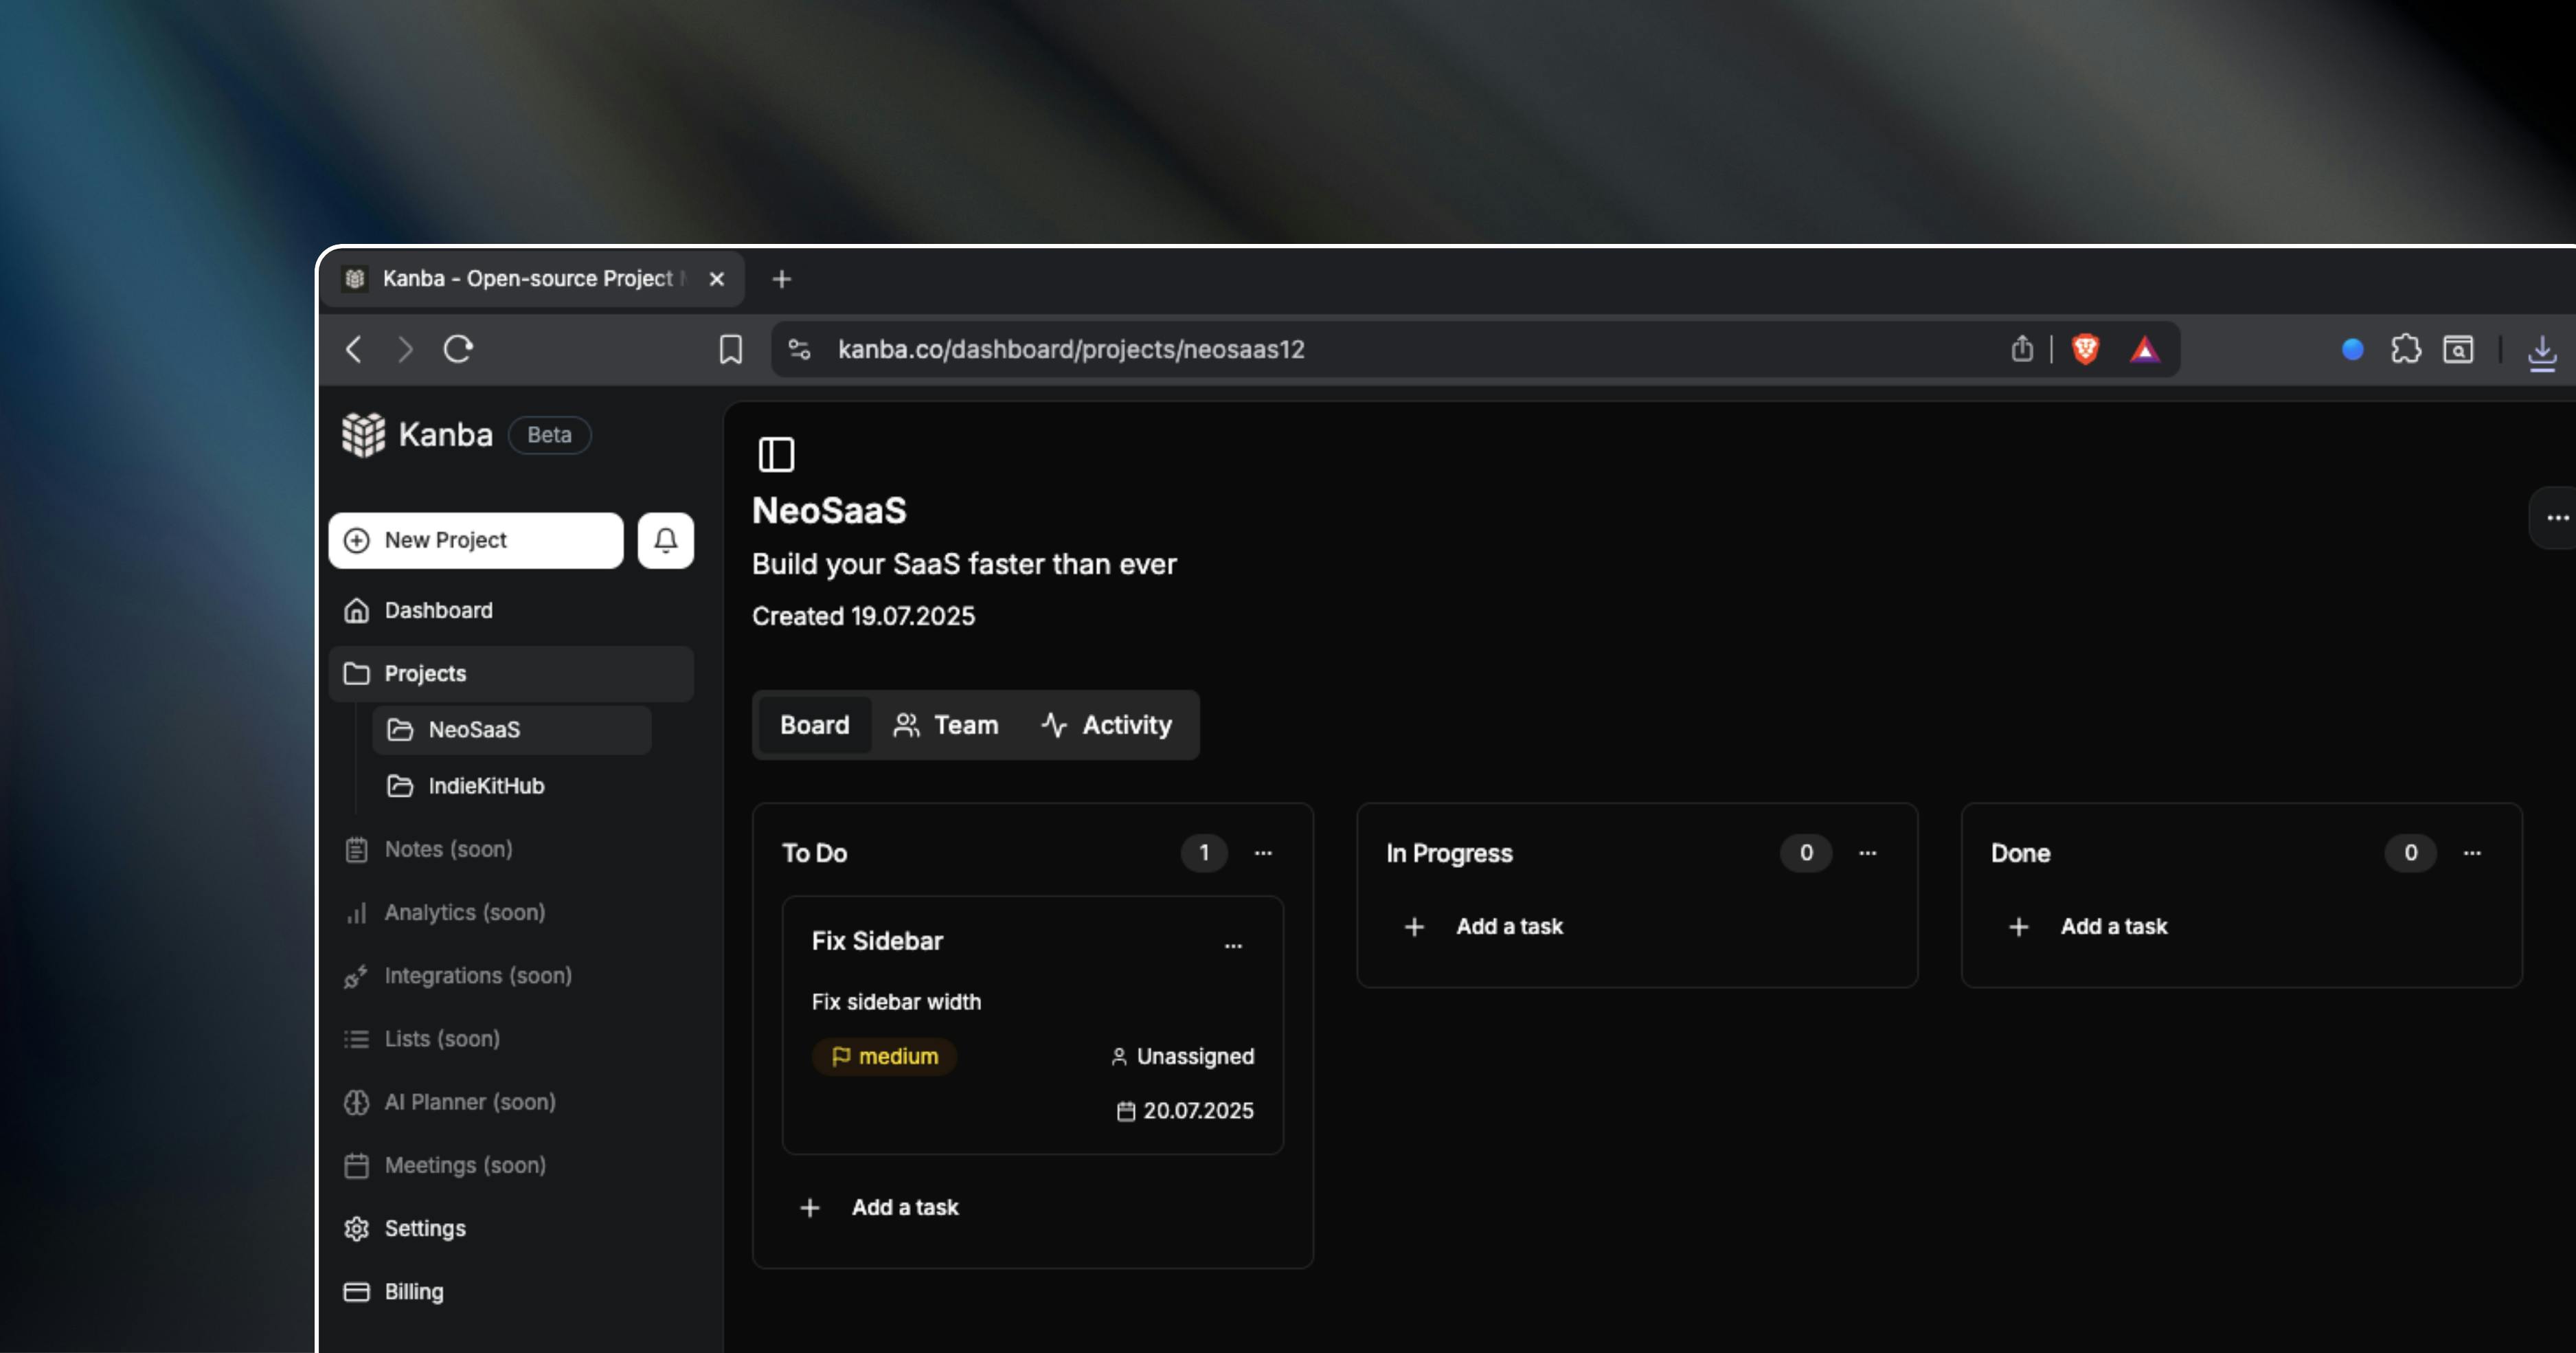Click the To Do task count badge

point(1204,853)
